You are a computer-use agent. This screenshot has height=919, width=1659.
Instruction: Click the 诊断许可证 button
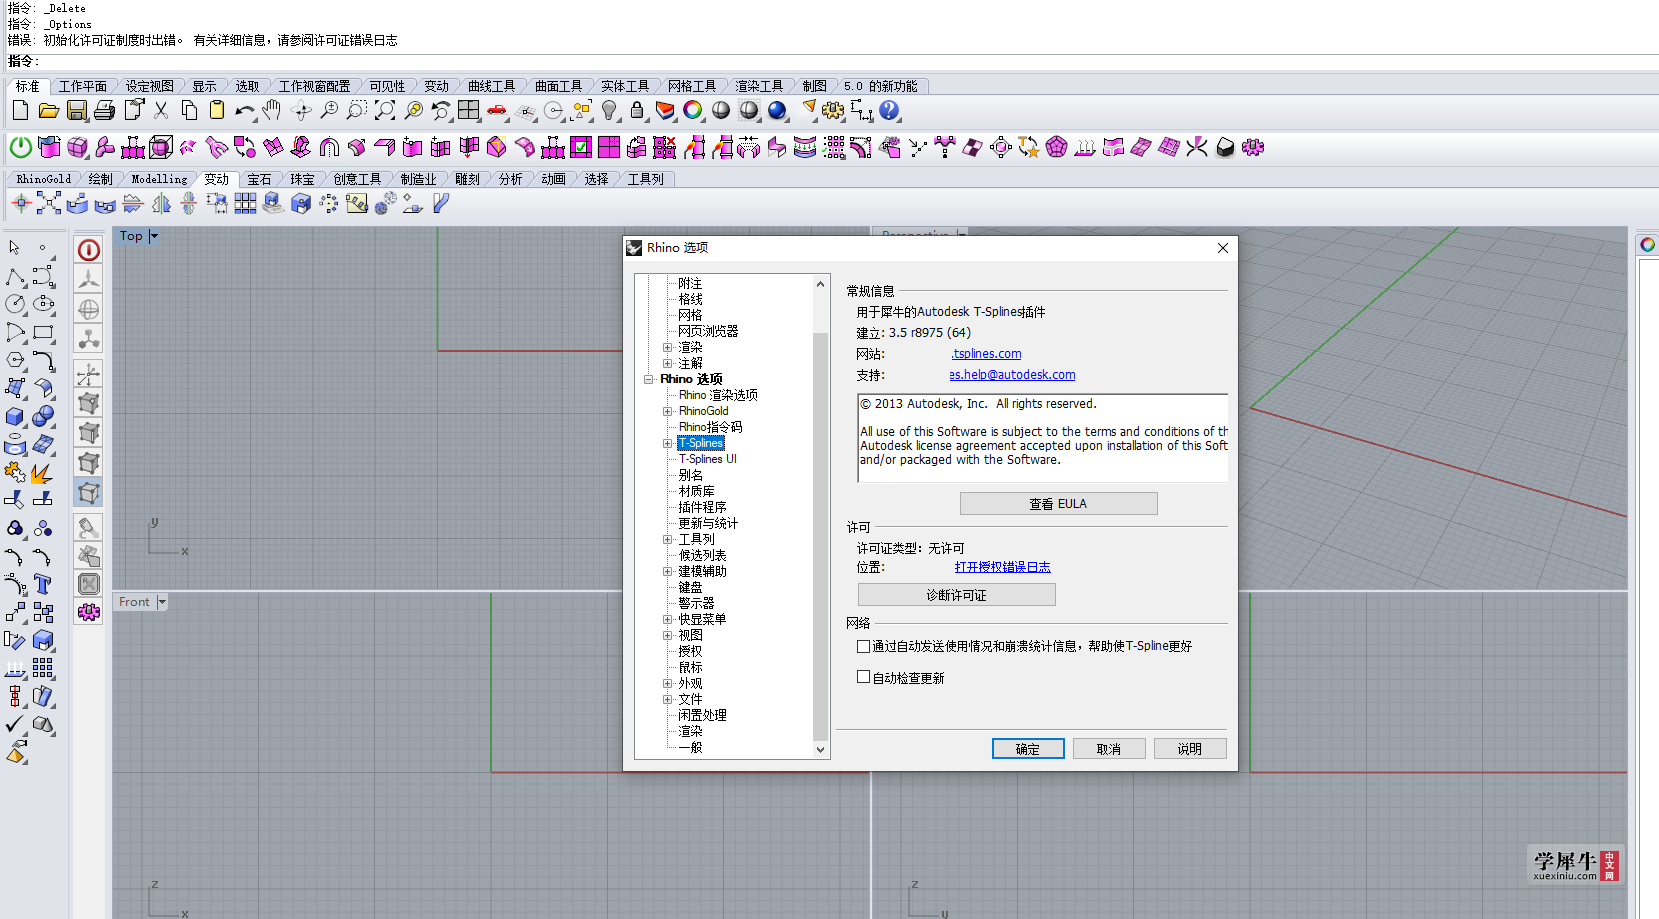pos(956,595)
